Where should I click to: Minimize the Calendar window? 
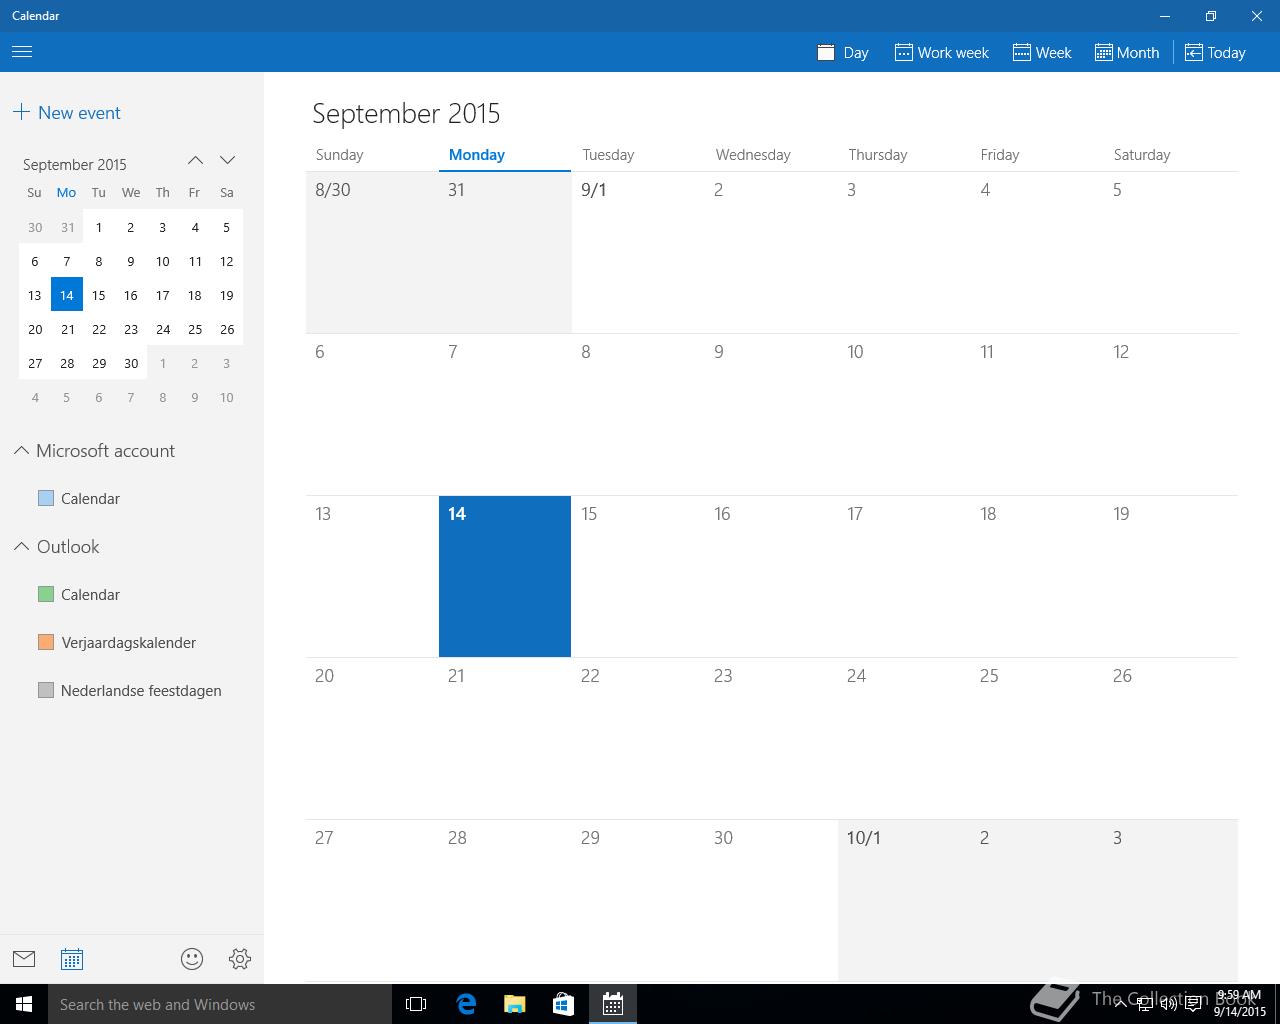[x=1165, y=16]
